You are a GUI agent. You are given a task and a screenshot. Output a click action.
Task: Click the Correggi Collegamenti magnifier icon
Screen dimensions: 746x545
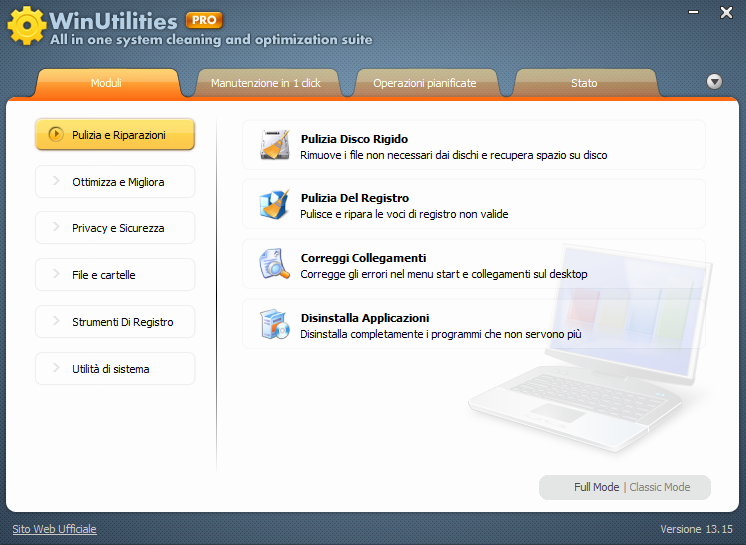(x=275, y=264)
